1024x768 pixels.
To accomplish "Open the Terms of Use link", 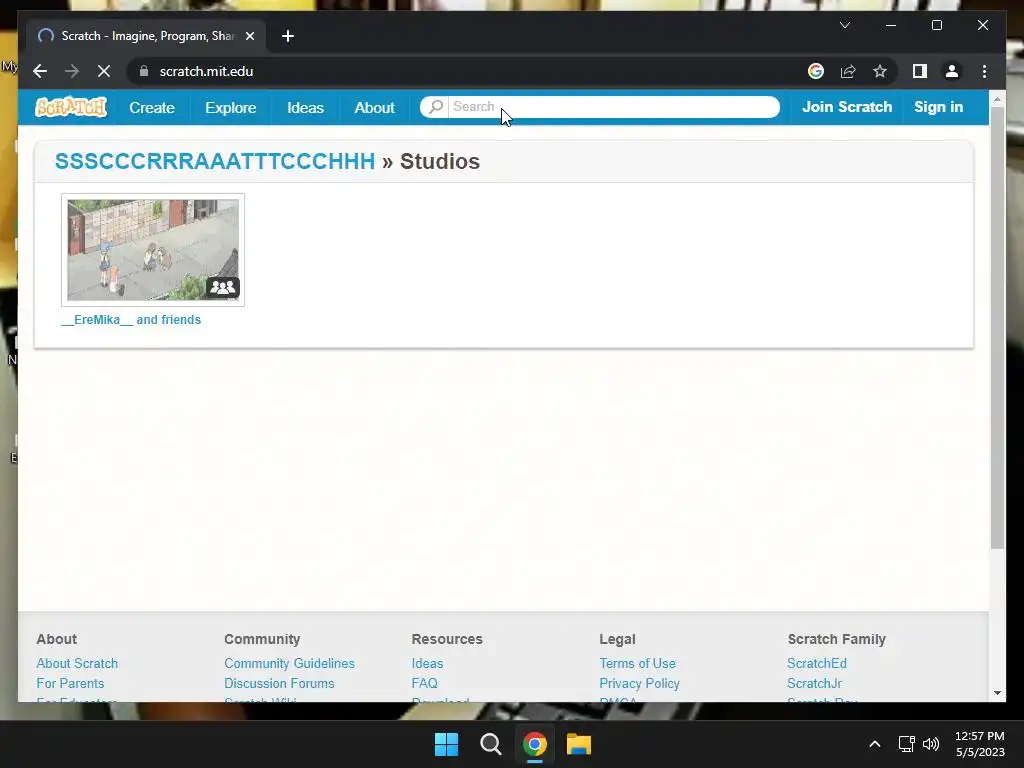I will [x=637, y=664].
